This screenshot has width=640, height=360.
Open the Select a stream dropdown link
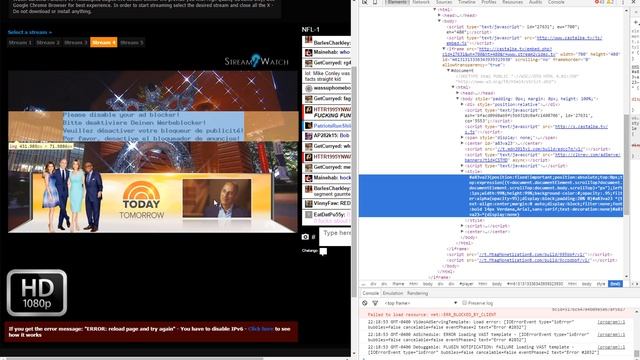point(30,32)
